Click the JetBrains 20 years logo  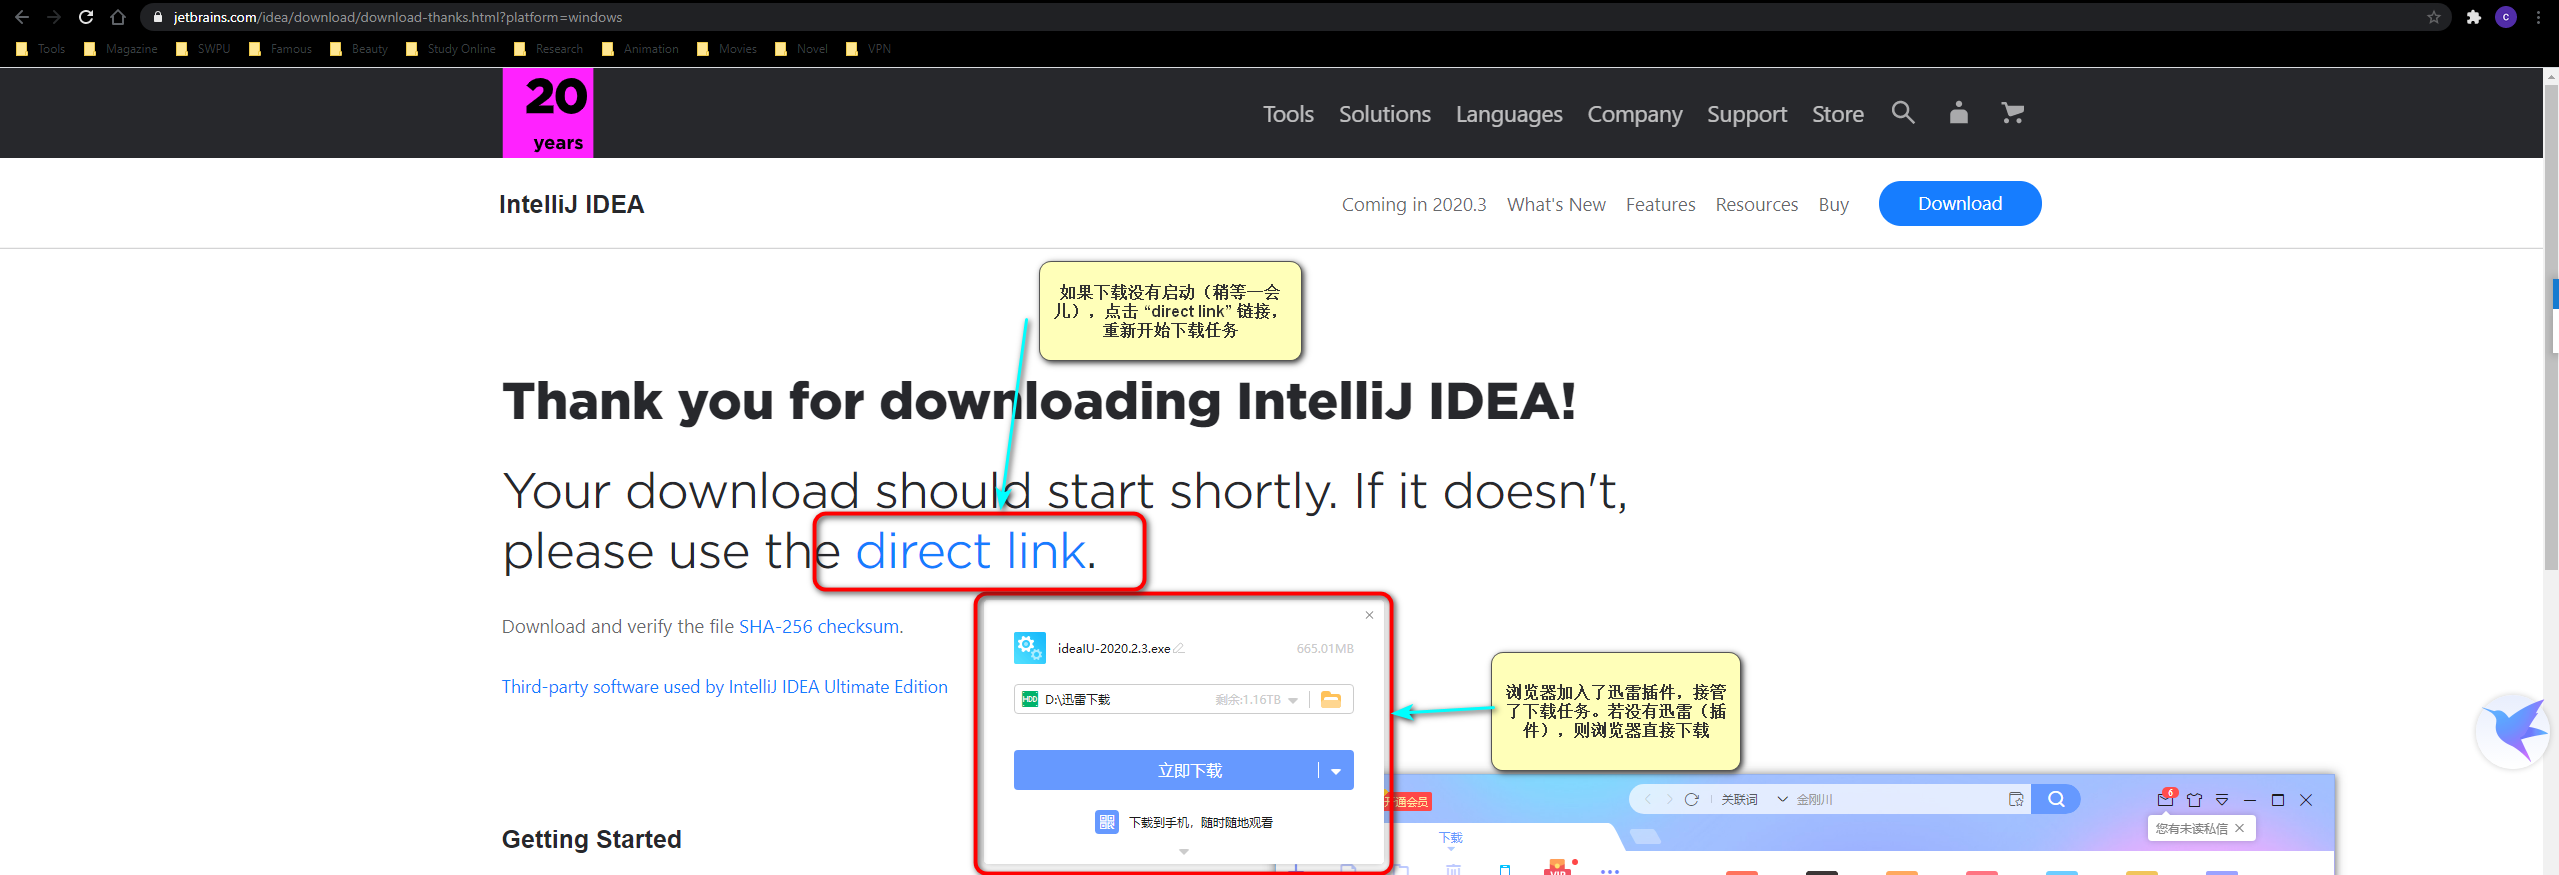[x=548, y=113]
